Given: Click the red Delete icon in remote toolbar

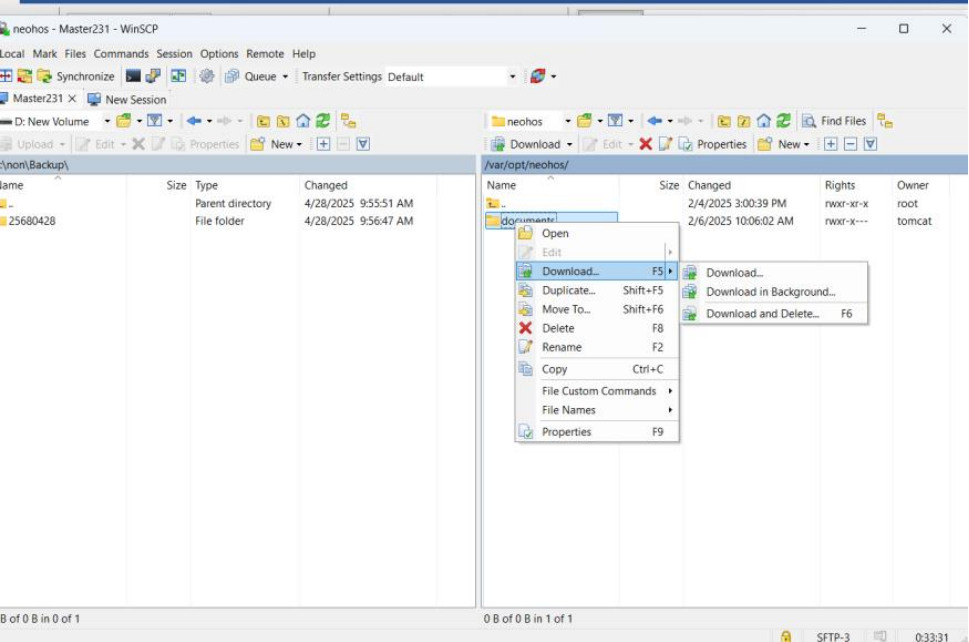Looking at the screenshot, I should click(646, 144).
